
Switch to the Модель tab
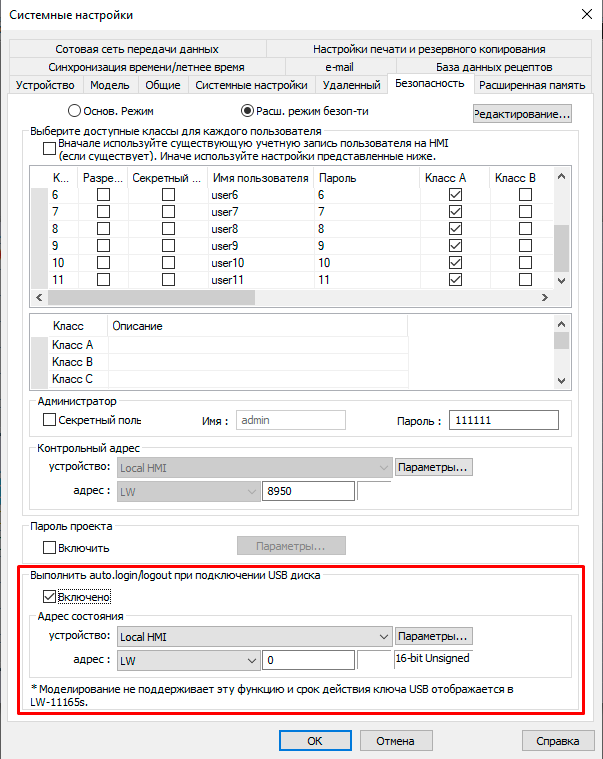pyautogui.click(x=110, y=85)
